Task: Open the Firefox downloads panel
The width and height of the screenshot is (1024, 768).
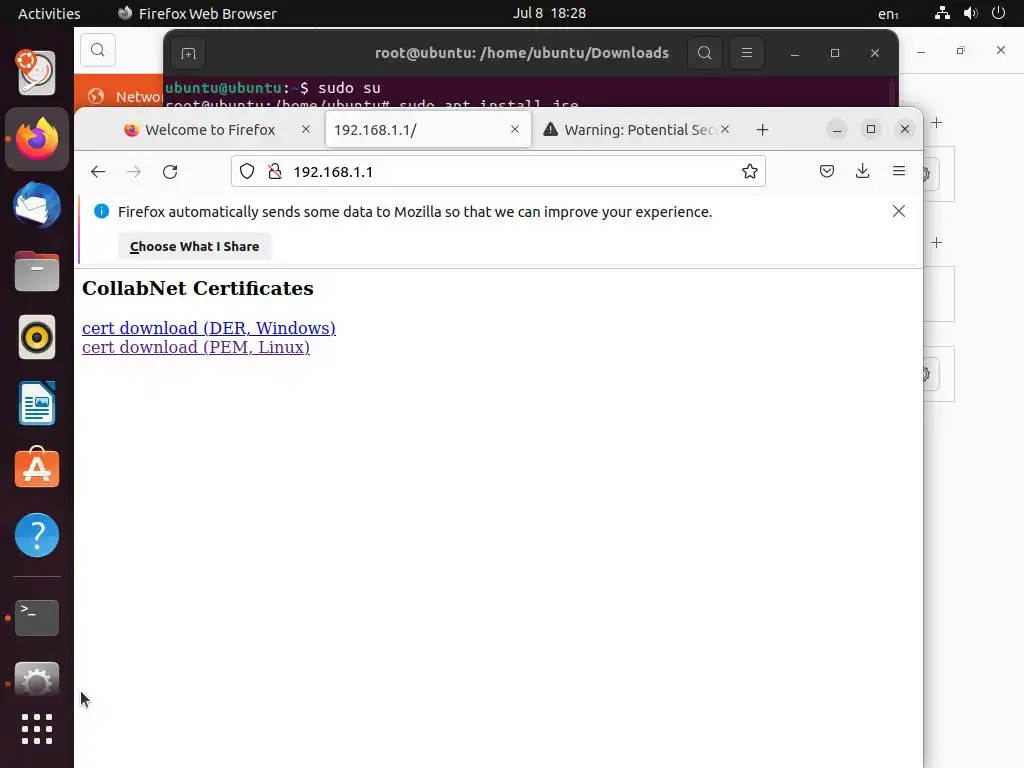Action: pos(863,171)
